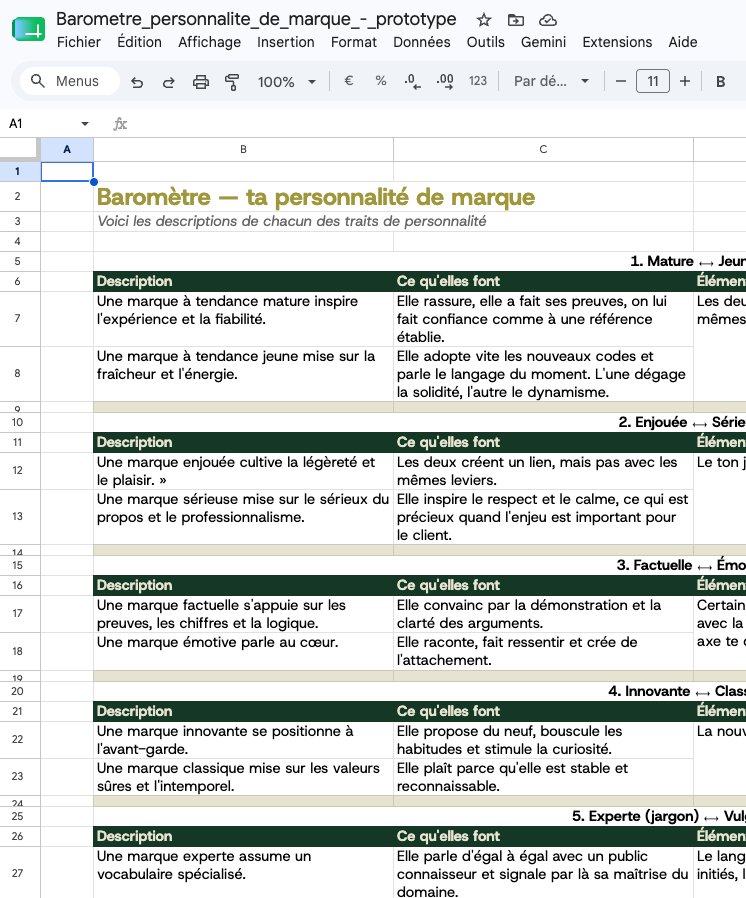Click the redo arrow icon
The image size is (746, 898).
tap(168, 82)
